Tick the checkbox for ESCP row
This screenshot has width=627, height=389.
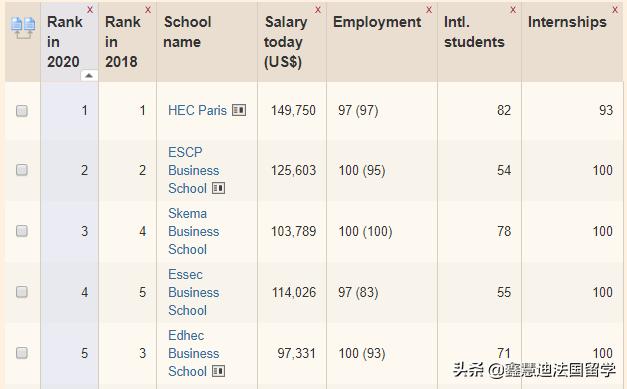22,170
